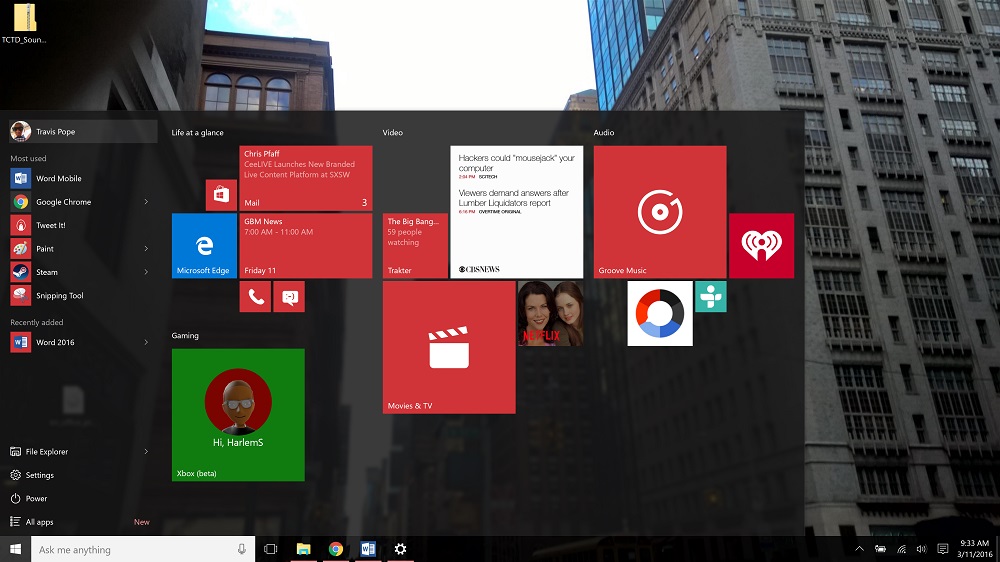Expand Paint jump list arrow
The height and width of the screenshot is (562, 1000).
(146, 249)
